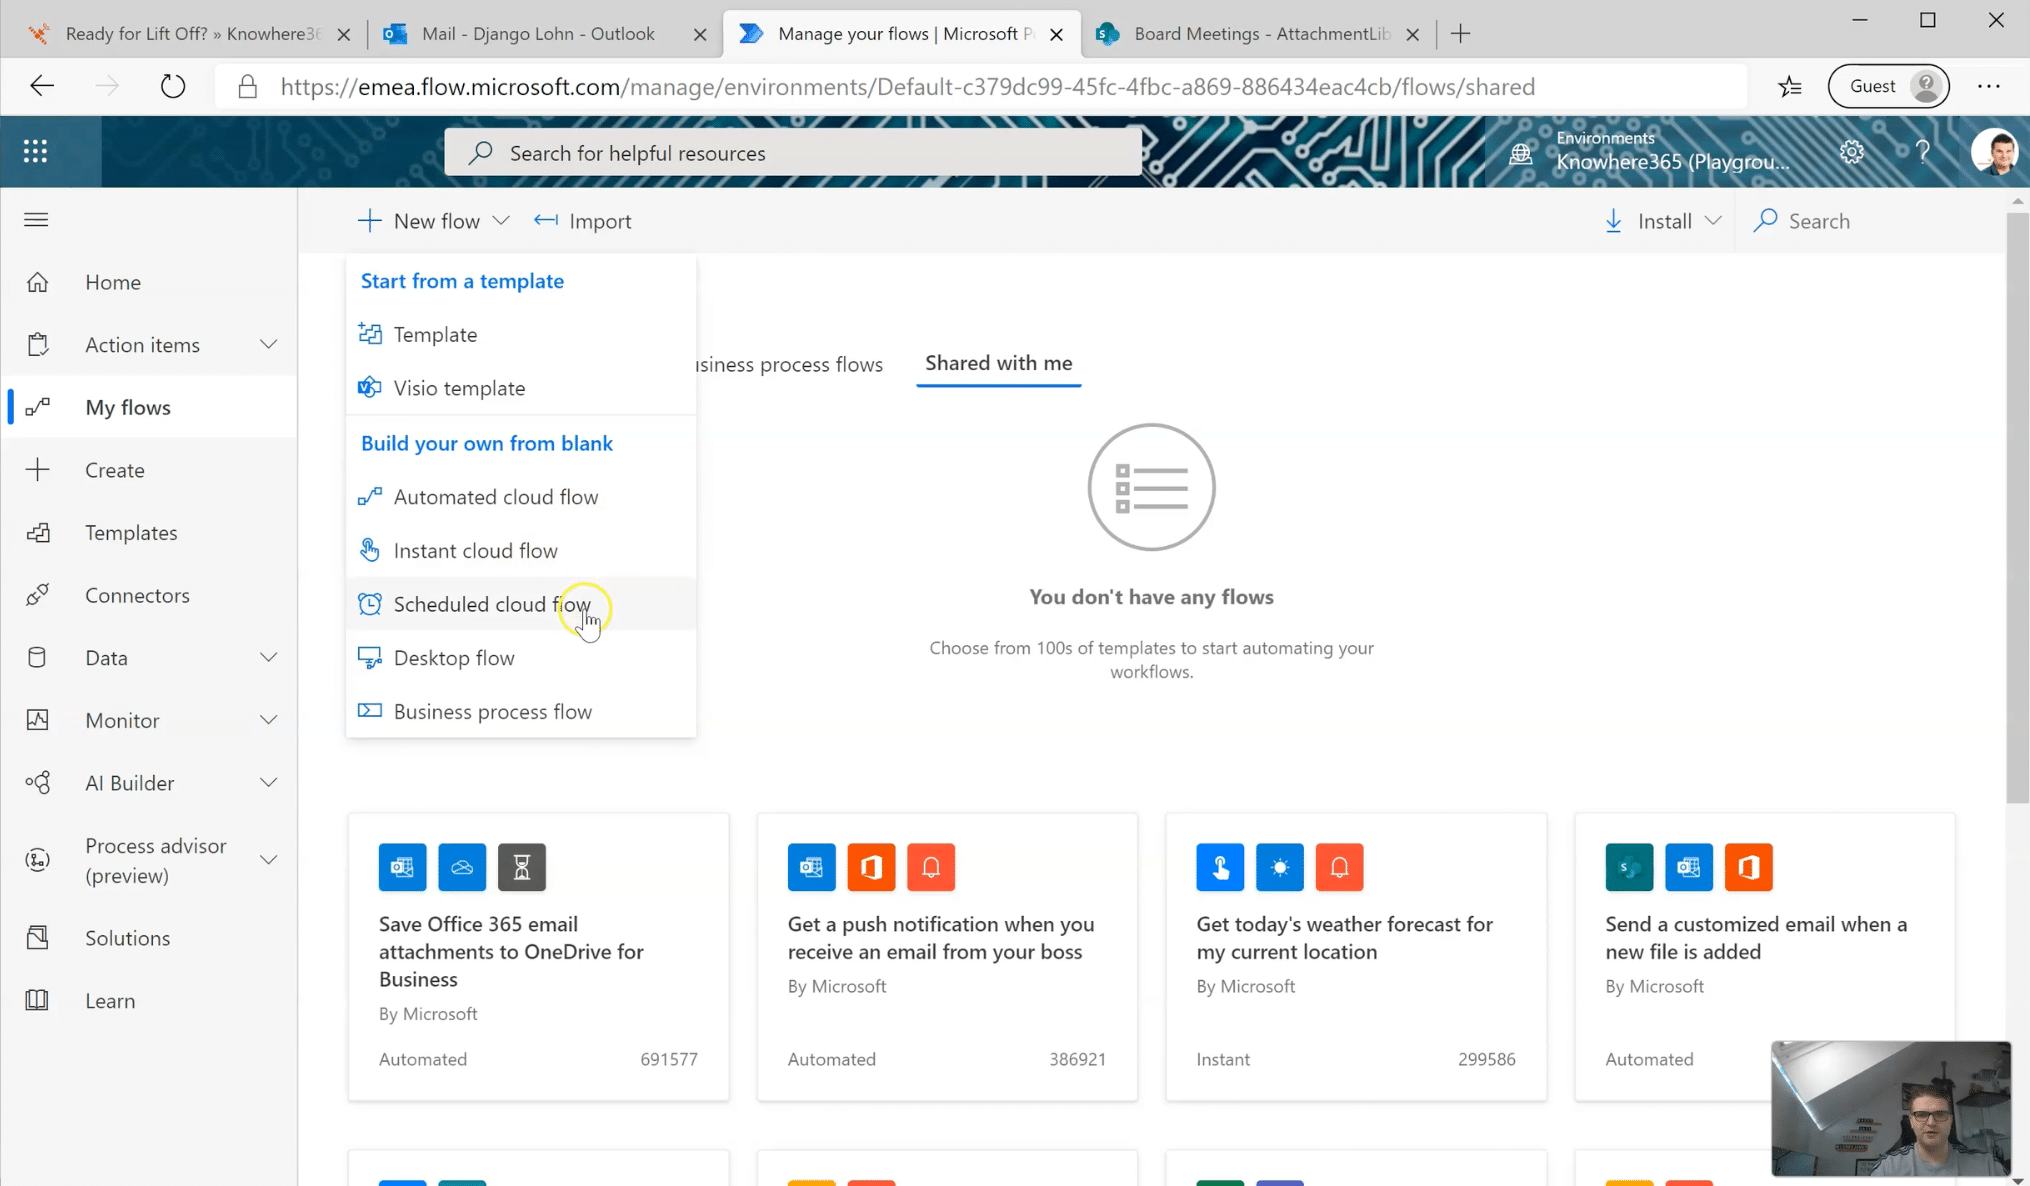Select My flows in the sidebar
The width and height of the screenshot is (2030, 1186).
(150, 407)
